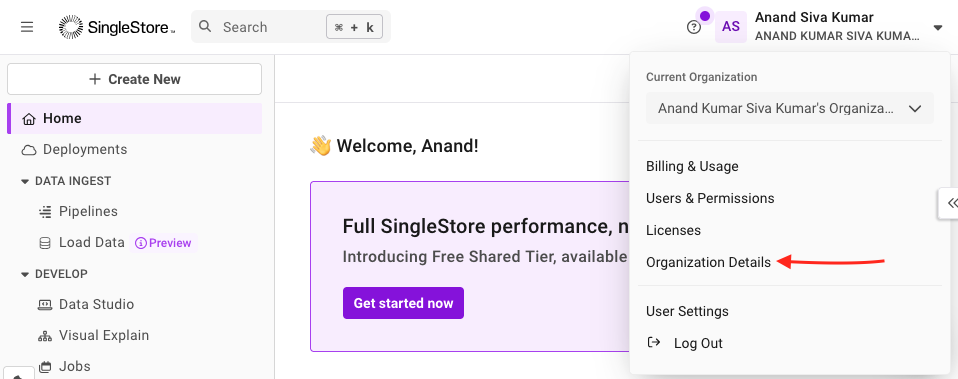Click the Full SingleStore performance banner heading
The image size is (958, 379).
point(486,226)
